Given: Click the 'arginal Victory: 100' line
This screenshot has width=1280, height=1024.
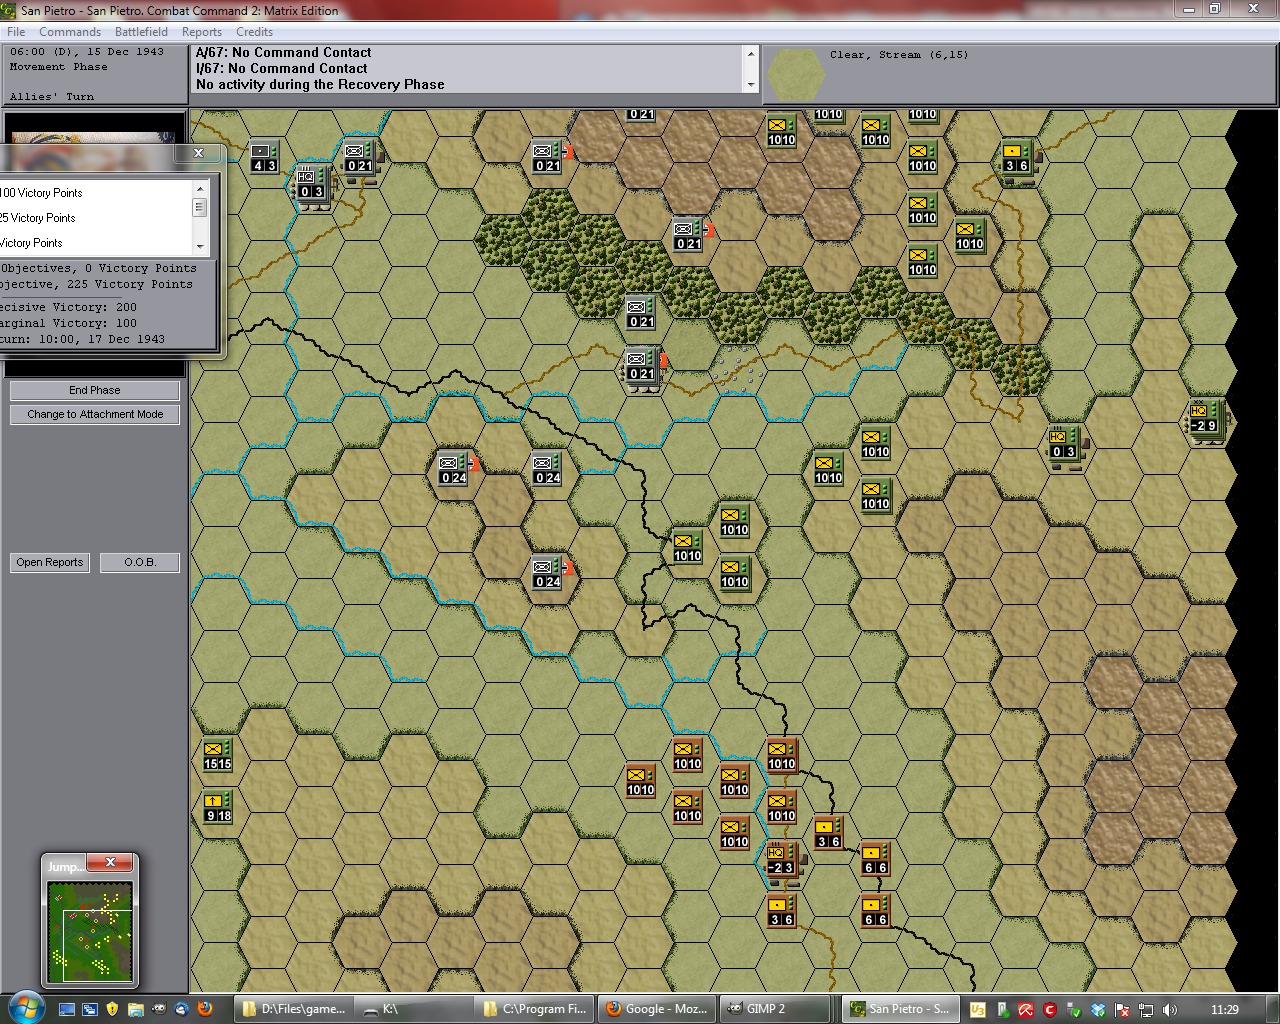Looking at the screenshot, I should [x=69, y=324].
